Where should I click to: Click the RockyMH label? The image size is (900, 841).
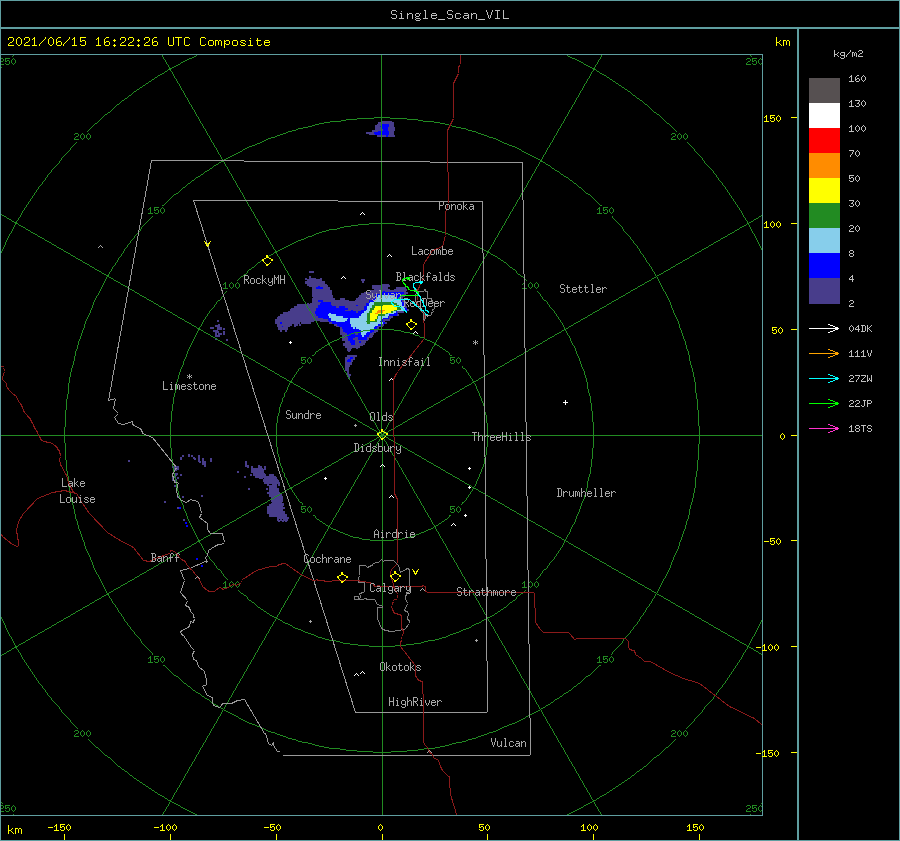point(264,280)
